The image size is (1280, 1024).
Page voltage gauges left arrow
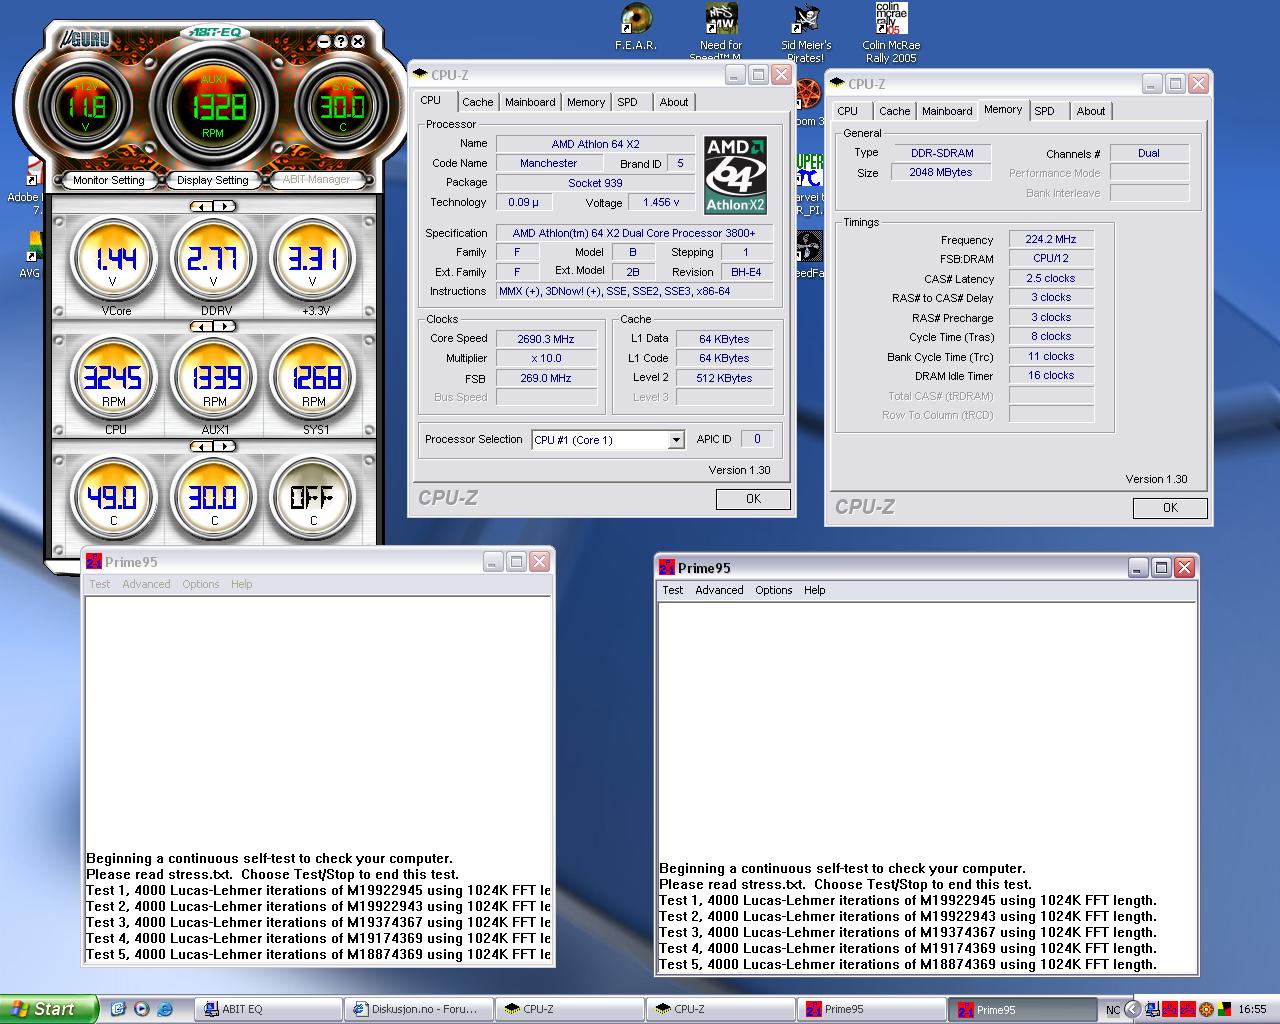click(202, 206)
